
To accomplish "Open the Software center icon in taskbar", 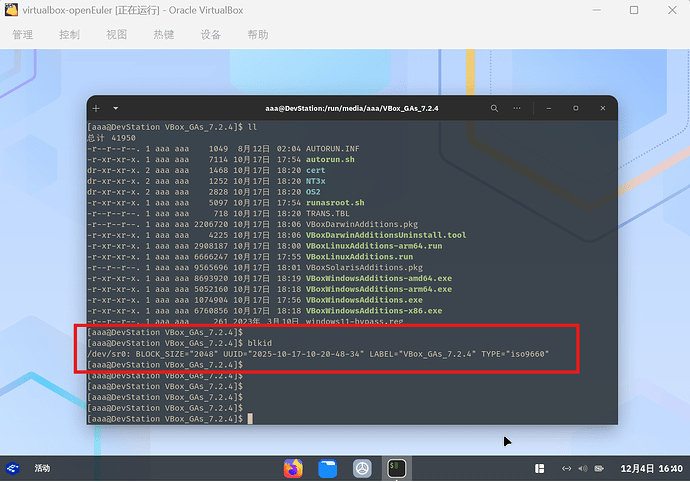I will [x=363, y=467].
